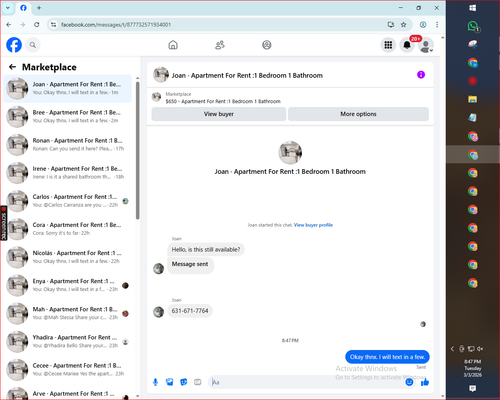The image size is (500, 400).
Task: Open account profile menu
Action: pos(426,45)
